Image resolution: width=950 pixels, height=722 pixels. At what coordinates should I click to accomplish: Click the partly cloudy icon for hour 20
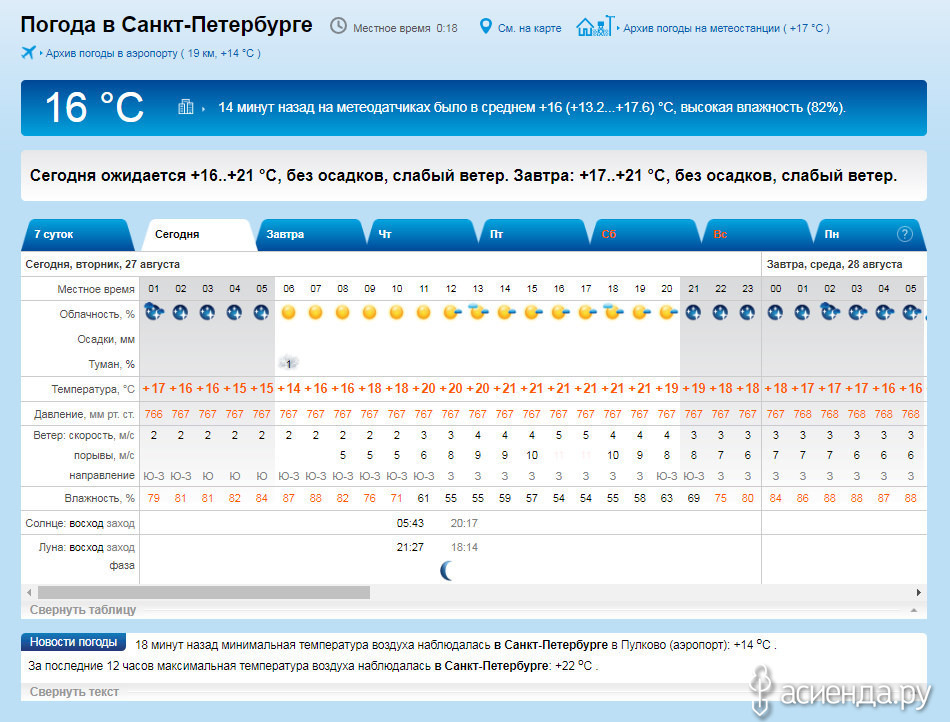click(668, 313)
